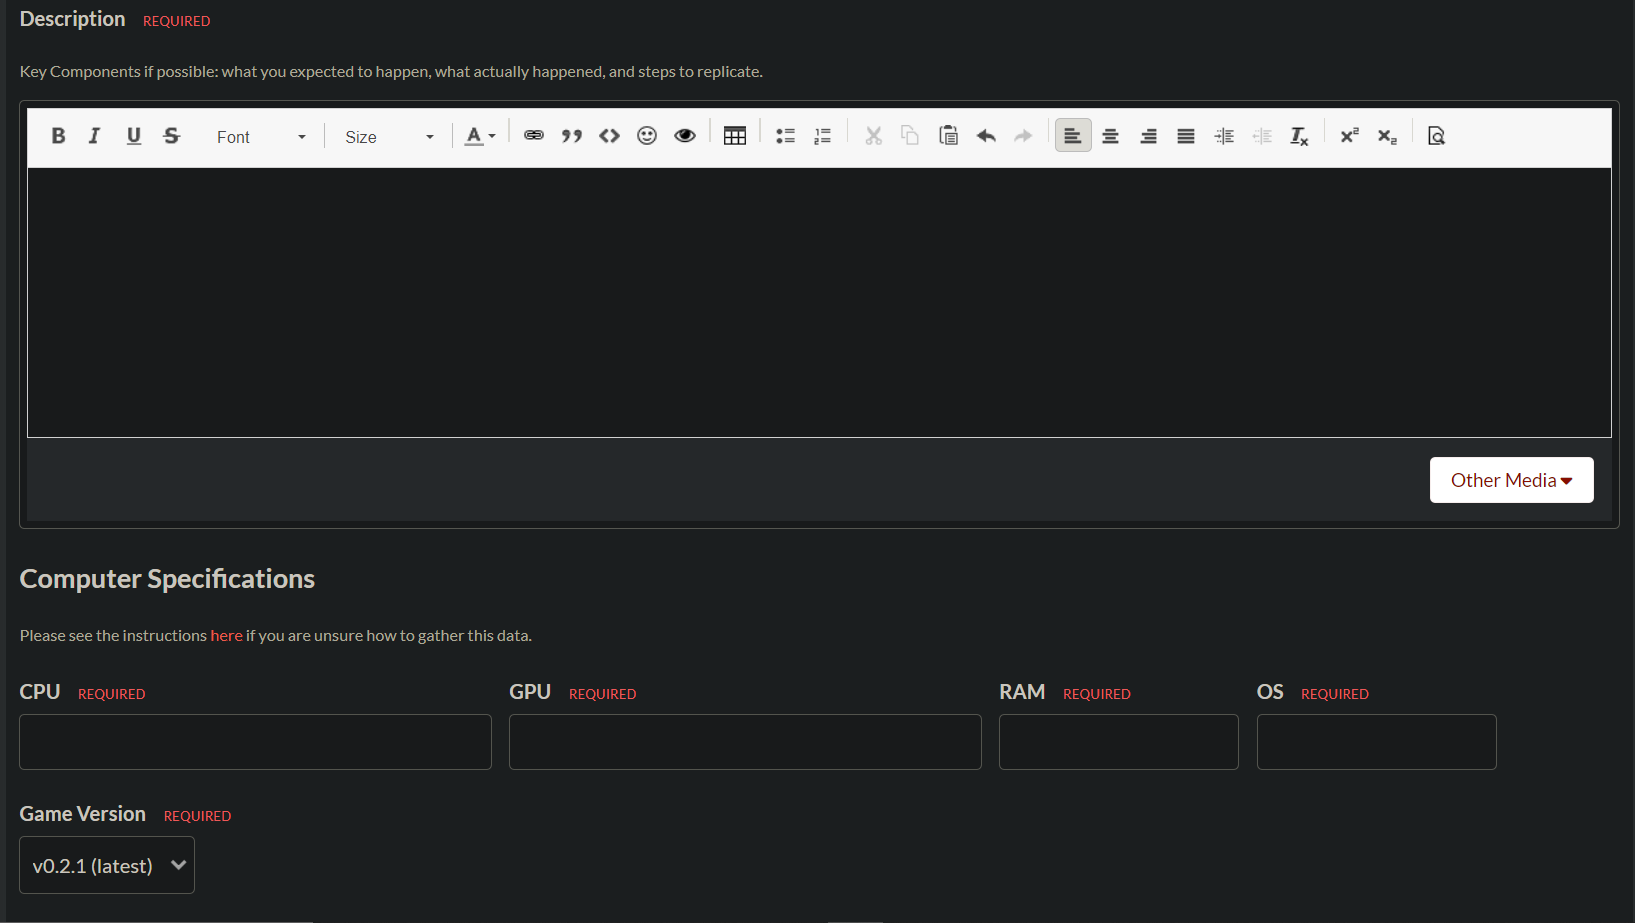Insert a table into the description

735,136
